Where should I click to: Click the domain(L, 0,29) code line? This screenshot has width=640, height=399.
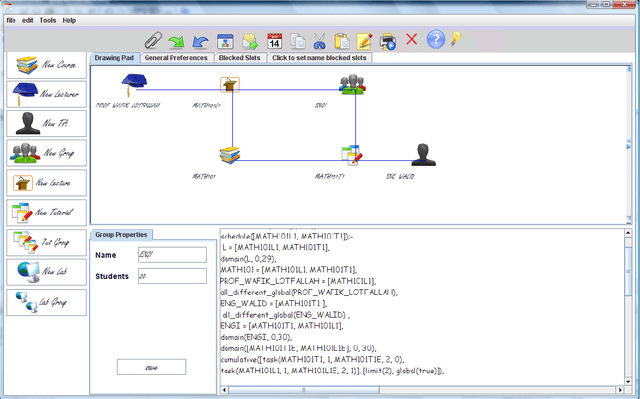[x=249, y=259]
